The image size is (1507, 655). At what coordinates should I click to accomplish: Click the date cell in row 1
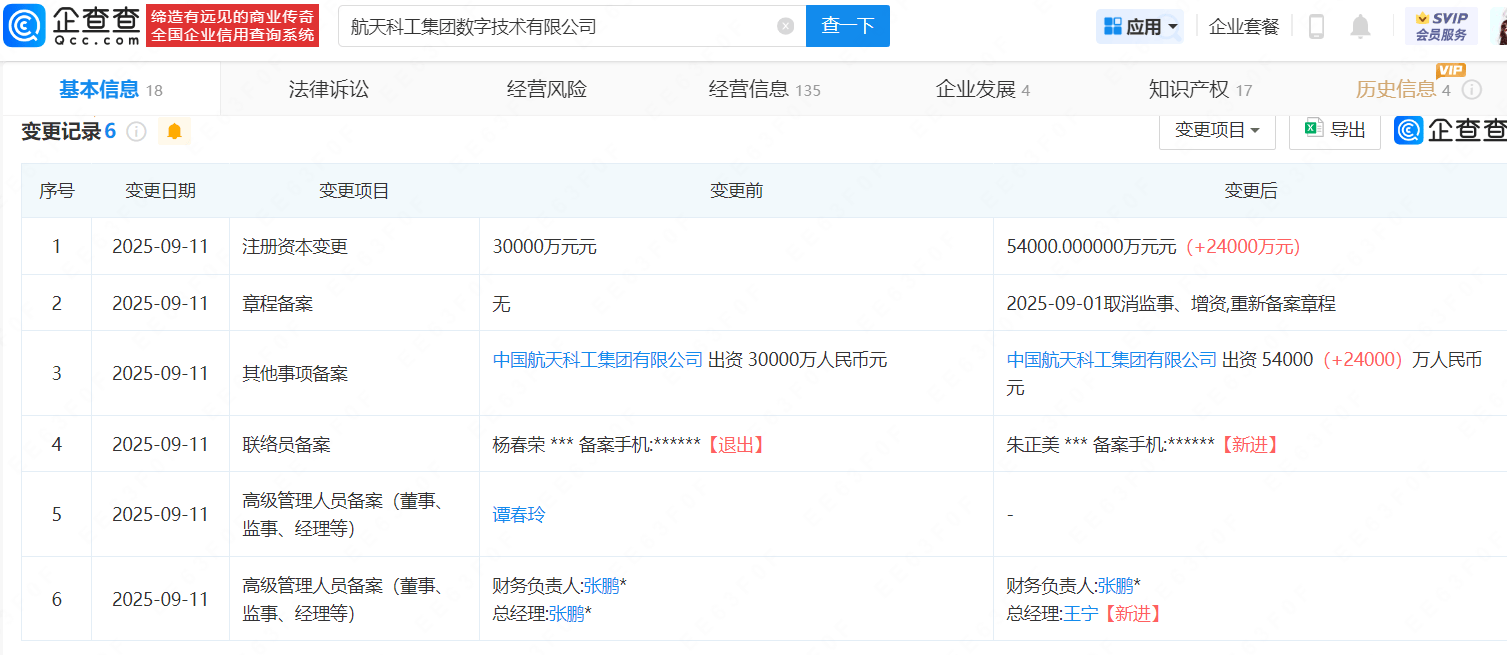tap(160, 246)
